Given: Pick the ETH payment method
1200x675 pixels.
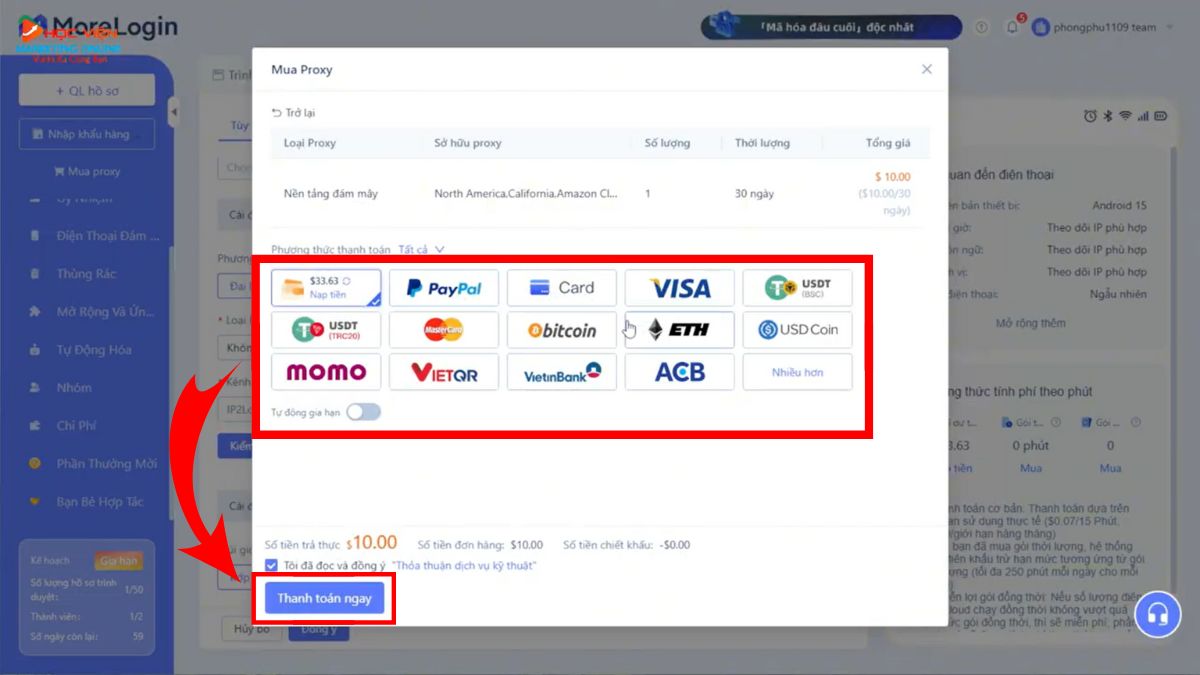Looking at the screenshot, I should click(x=680, y=330).
